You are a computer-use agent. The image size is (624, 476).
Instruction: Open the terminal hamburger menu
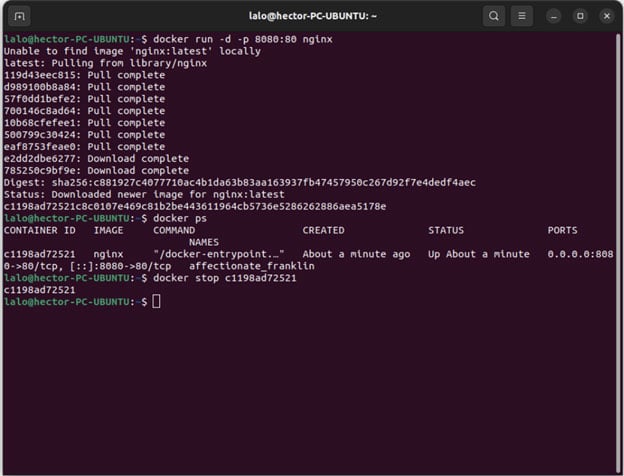[522, 16]
